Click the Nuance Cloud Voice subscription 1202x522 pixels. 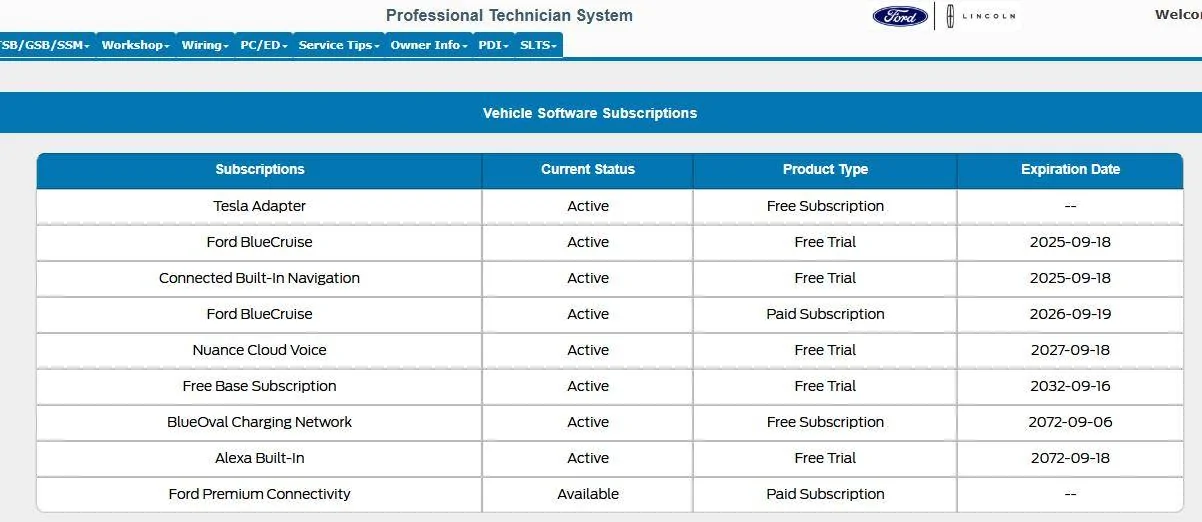[260, 350]
